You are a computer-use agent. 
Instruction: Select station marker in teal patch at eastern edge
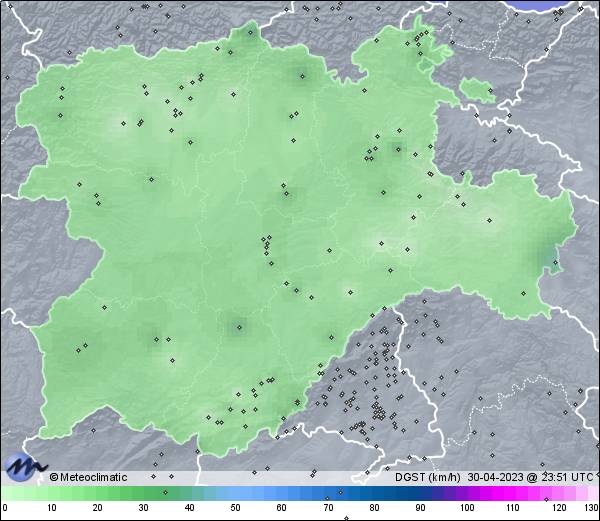click(x=556, y=262)
